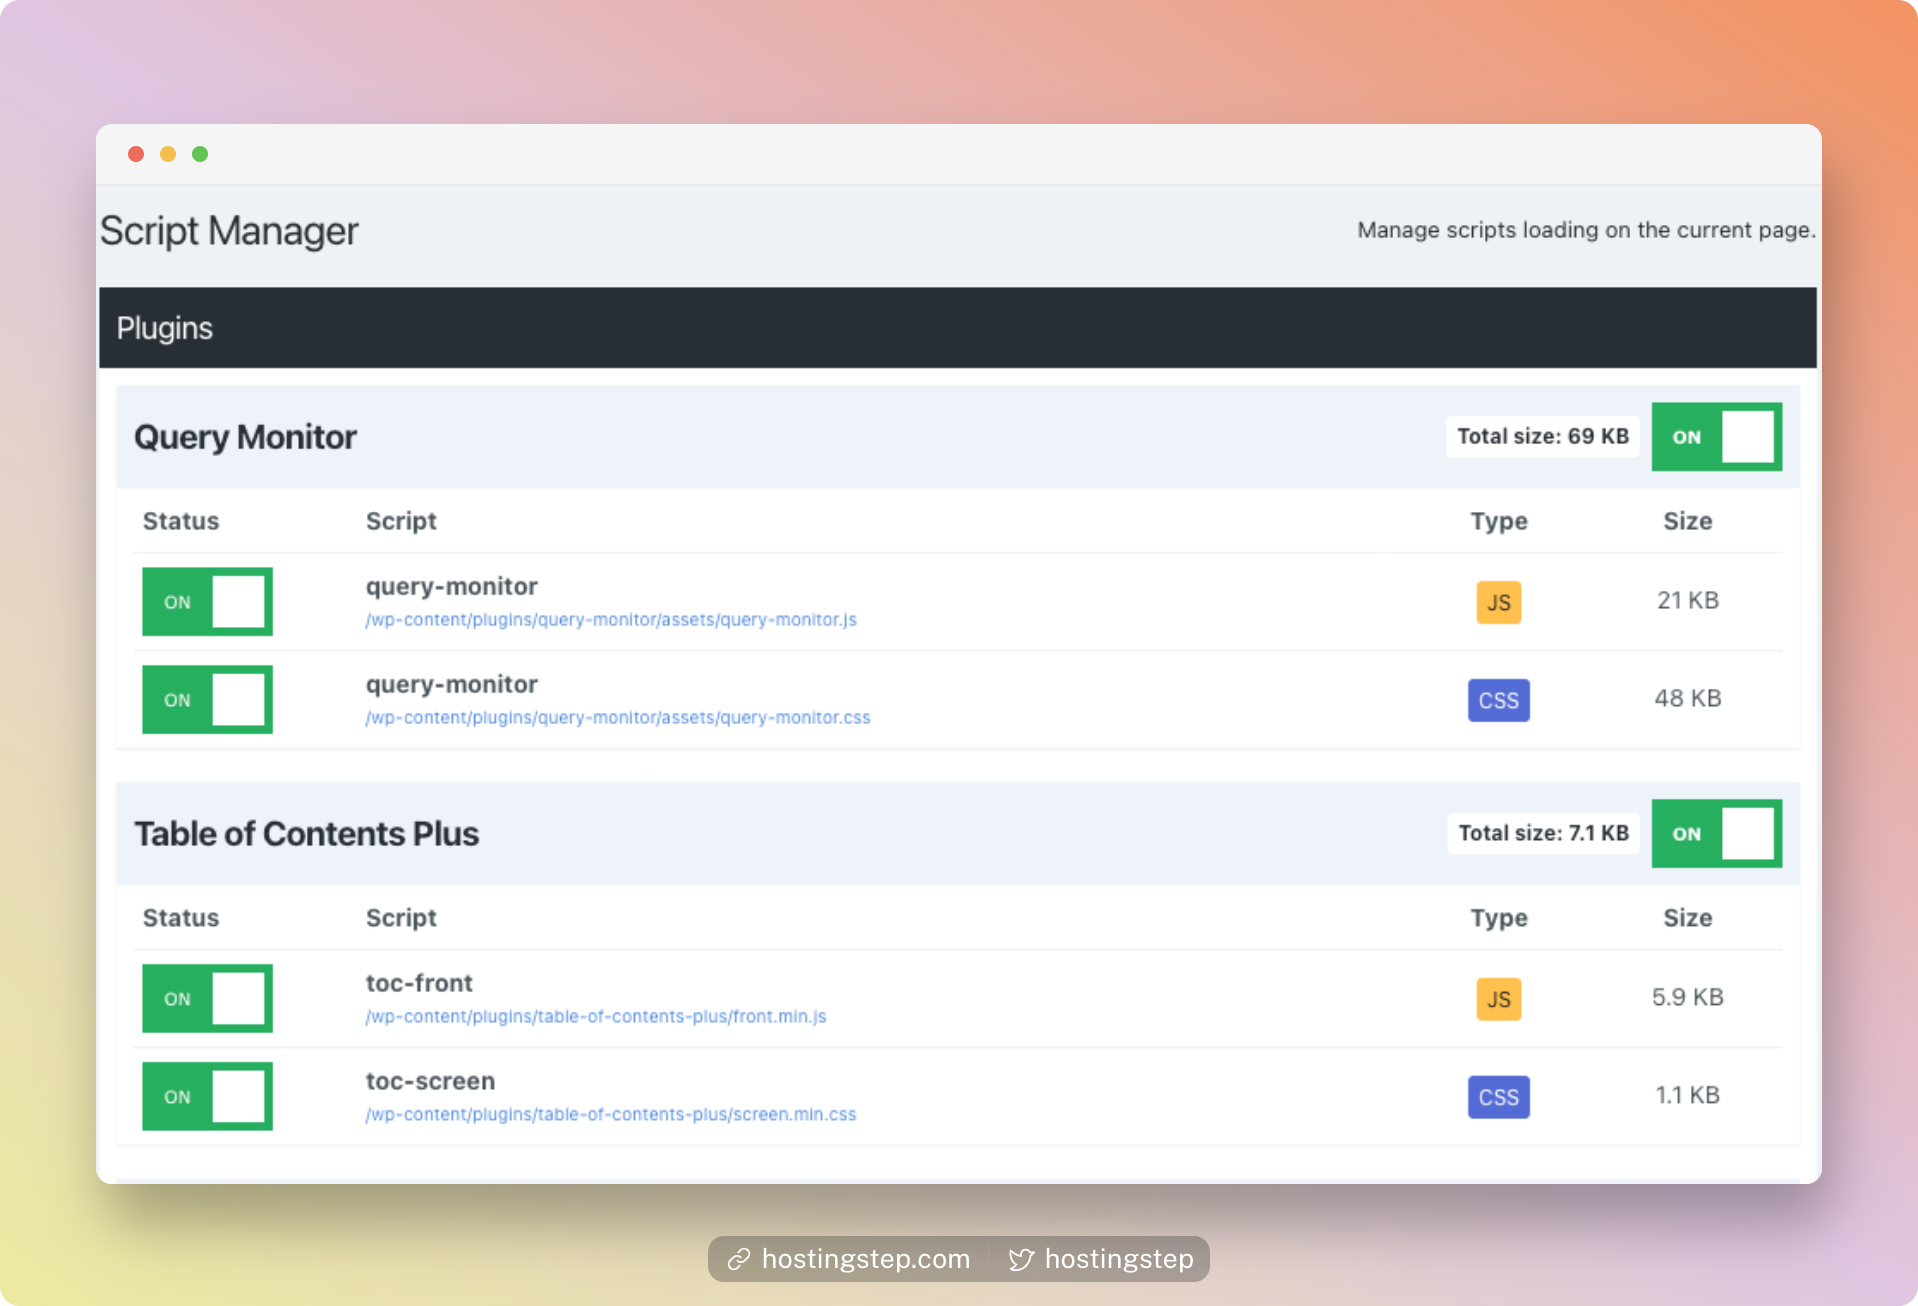Open the front.min.js file path link
This screenshot has height=1306, width=1918.
coord(596,1017)
